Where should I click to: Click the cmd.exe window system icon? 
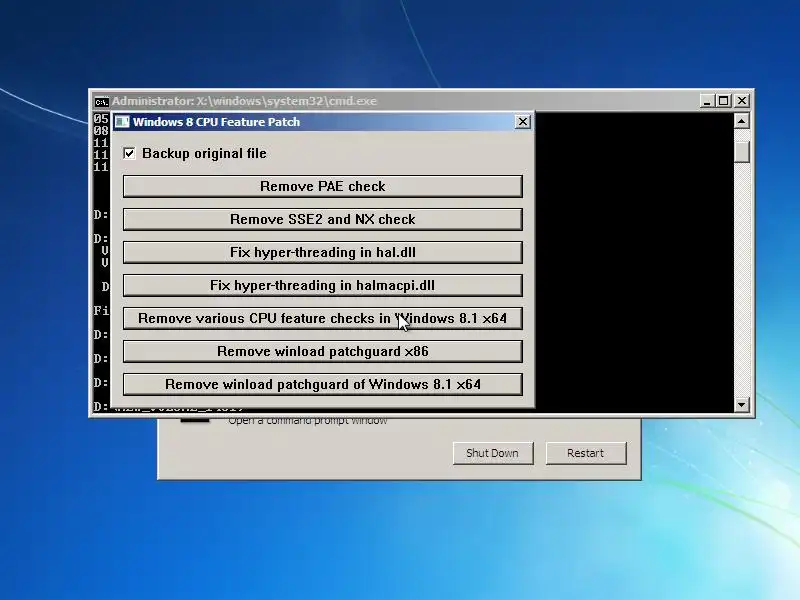[102, 102]
